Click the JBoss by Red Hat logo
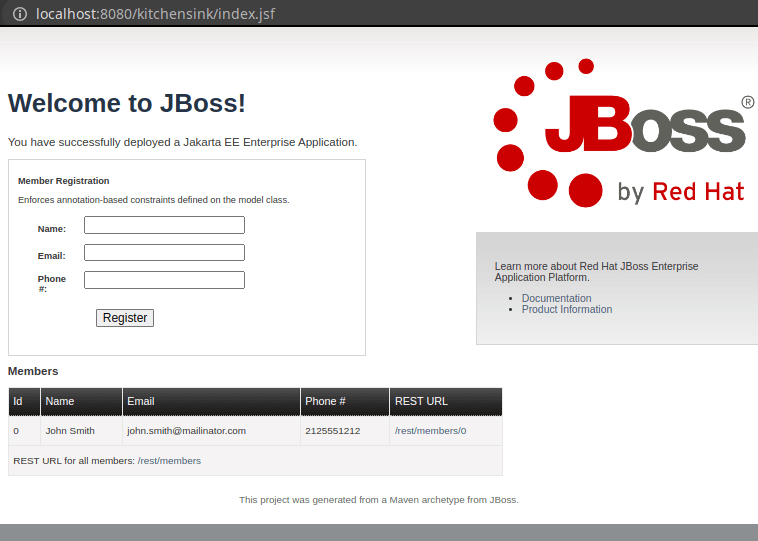The height and width of the screenshot is (541, 758). (622, 133)
